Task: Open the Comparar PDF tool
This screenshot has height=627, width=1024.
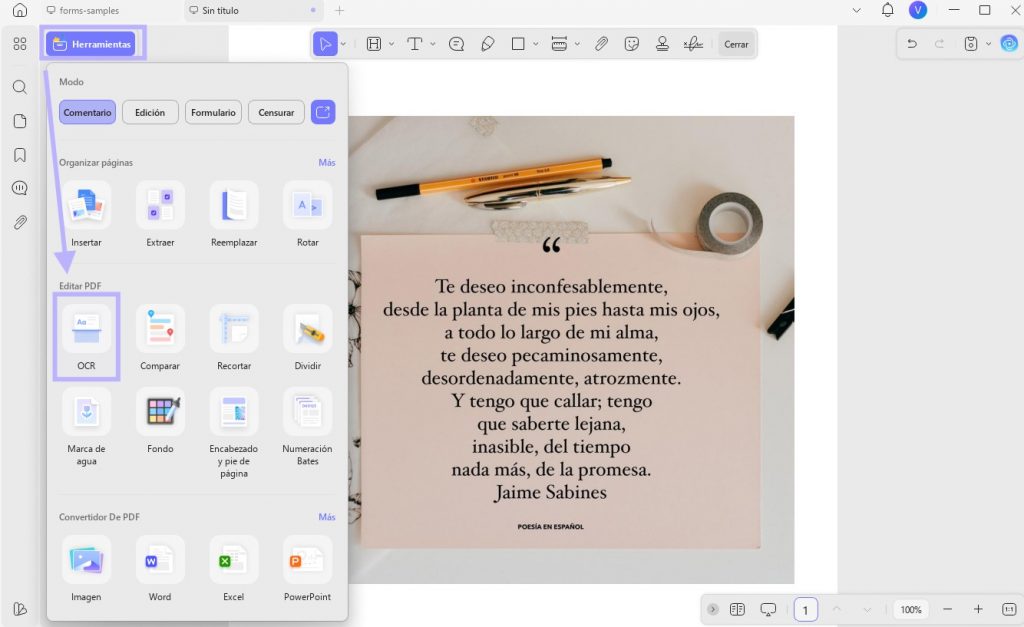Action: pos(160,337)
